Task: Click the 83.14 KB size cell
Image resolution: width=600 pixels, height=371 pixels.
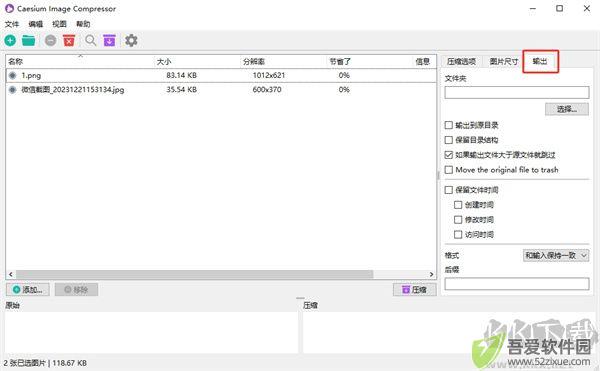Action: click(181, 75)
